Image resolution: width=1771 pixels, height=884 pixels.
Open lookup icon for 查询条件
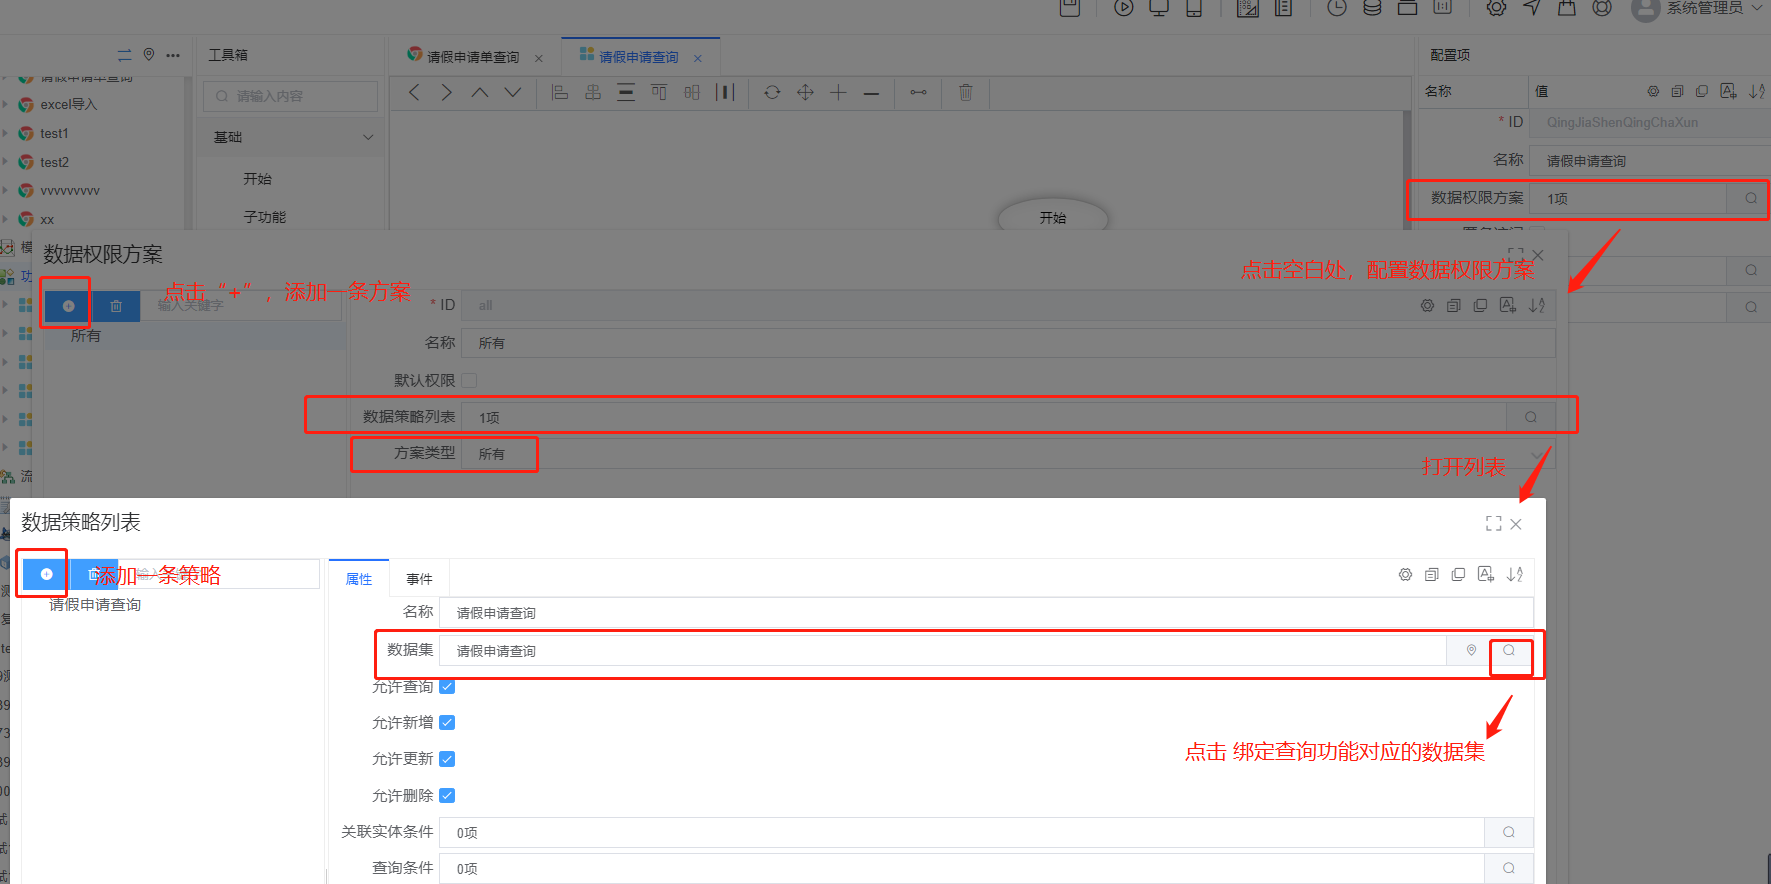(x=1509, y=869)
